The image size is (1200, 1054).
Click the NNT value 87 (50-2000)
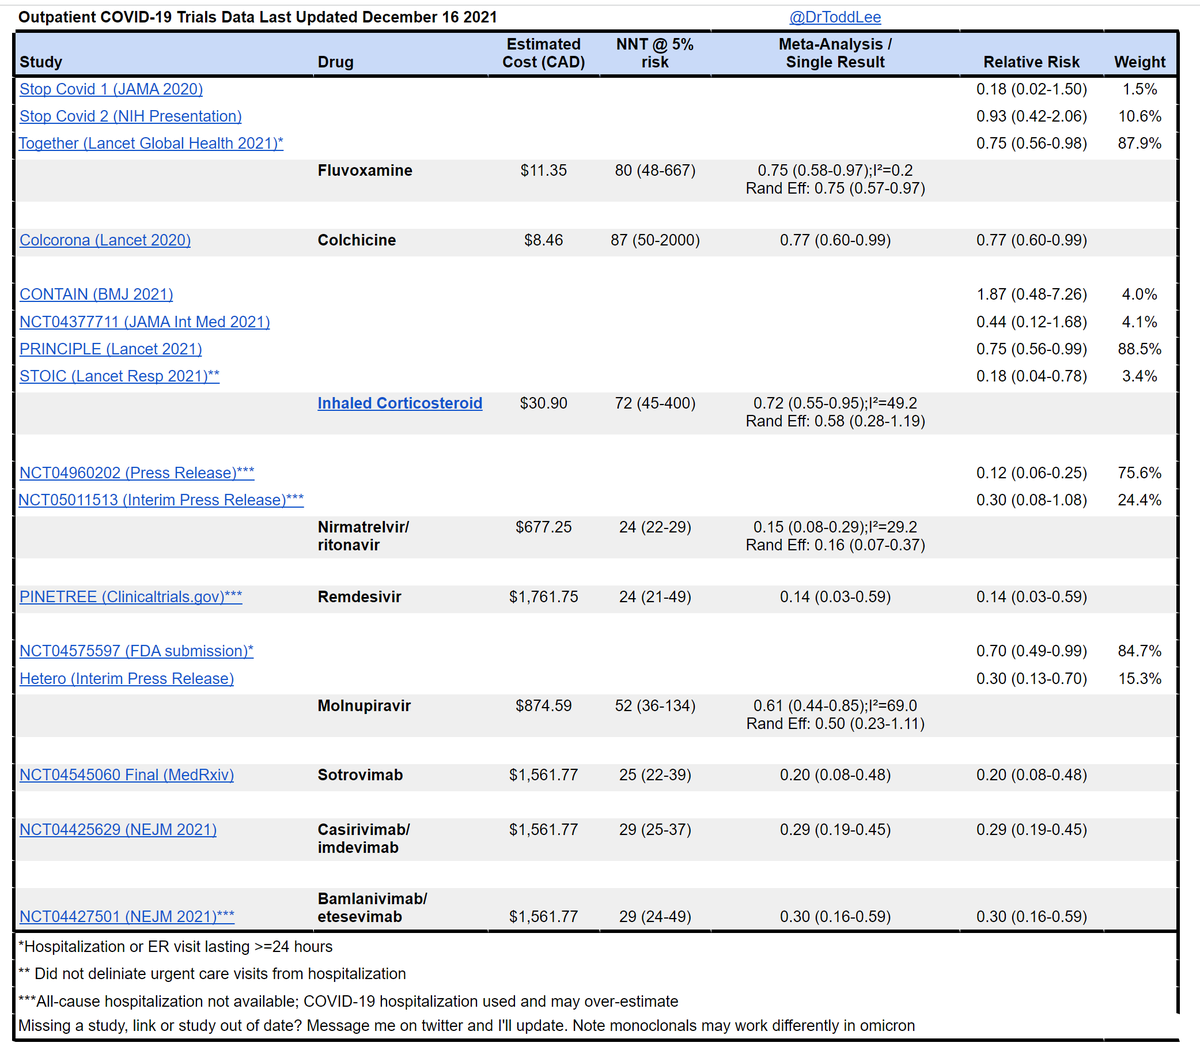[655, 240]
